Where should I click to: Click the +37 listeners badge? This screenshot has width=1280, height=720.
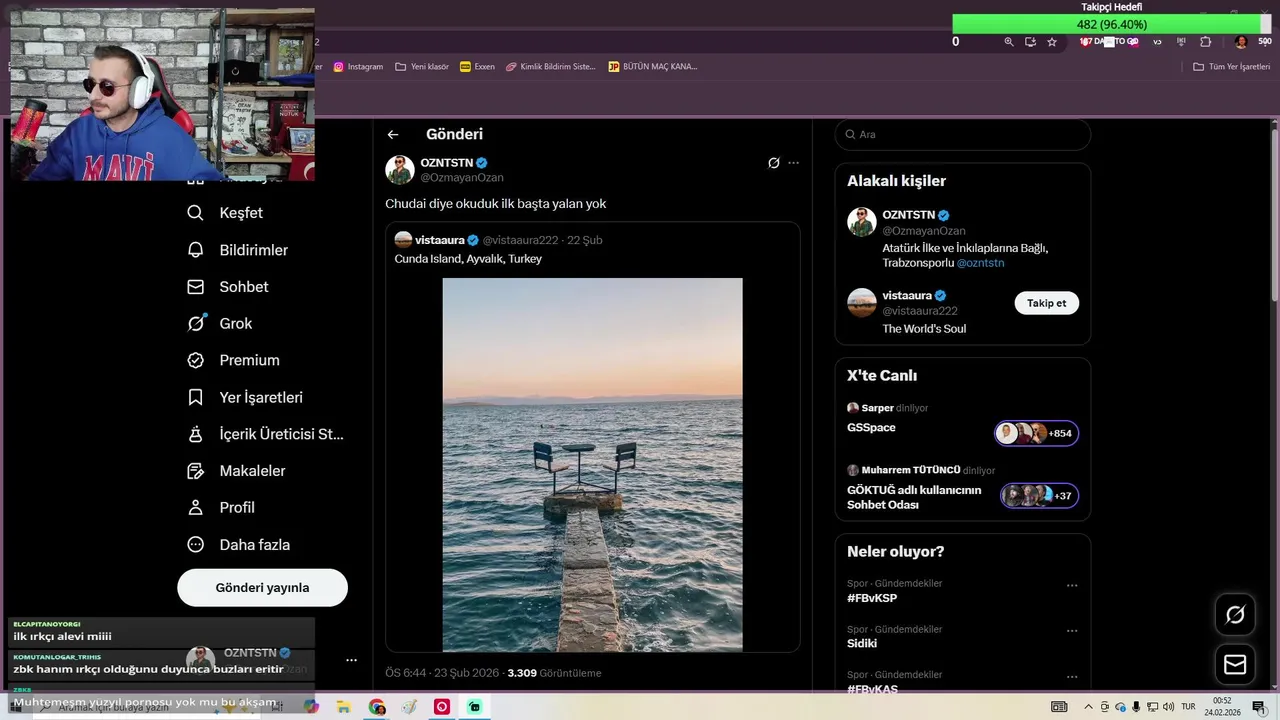(x=1040, y=496)
